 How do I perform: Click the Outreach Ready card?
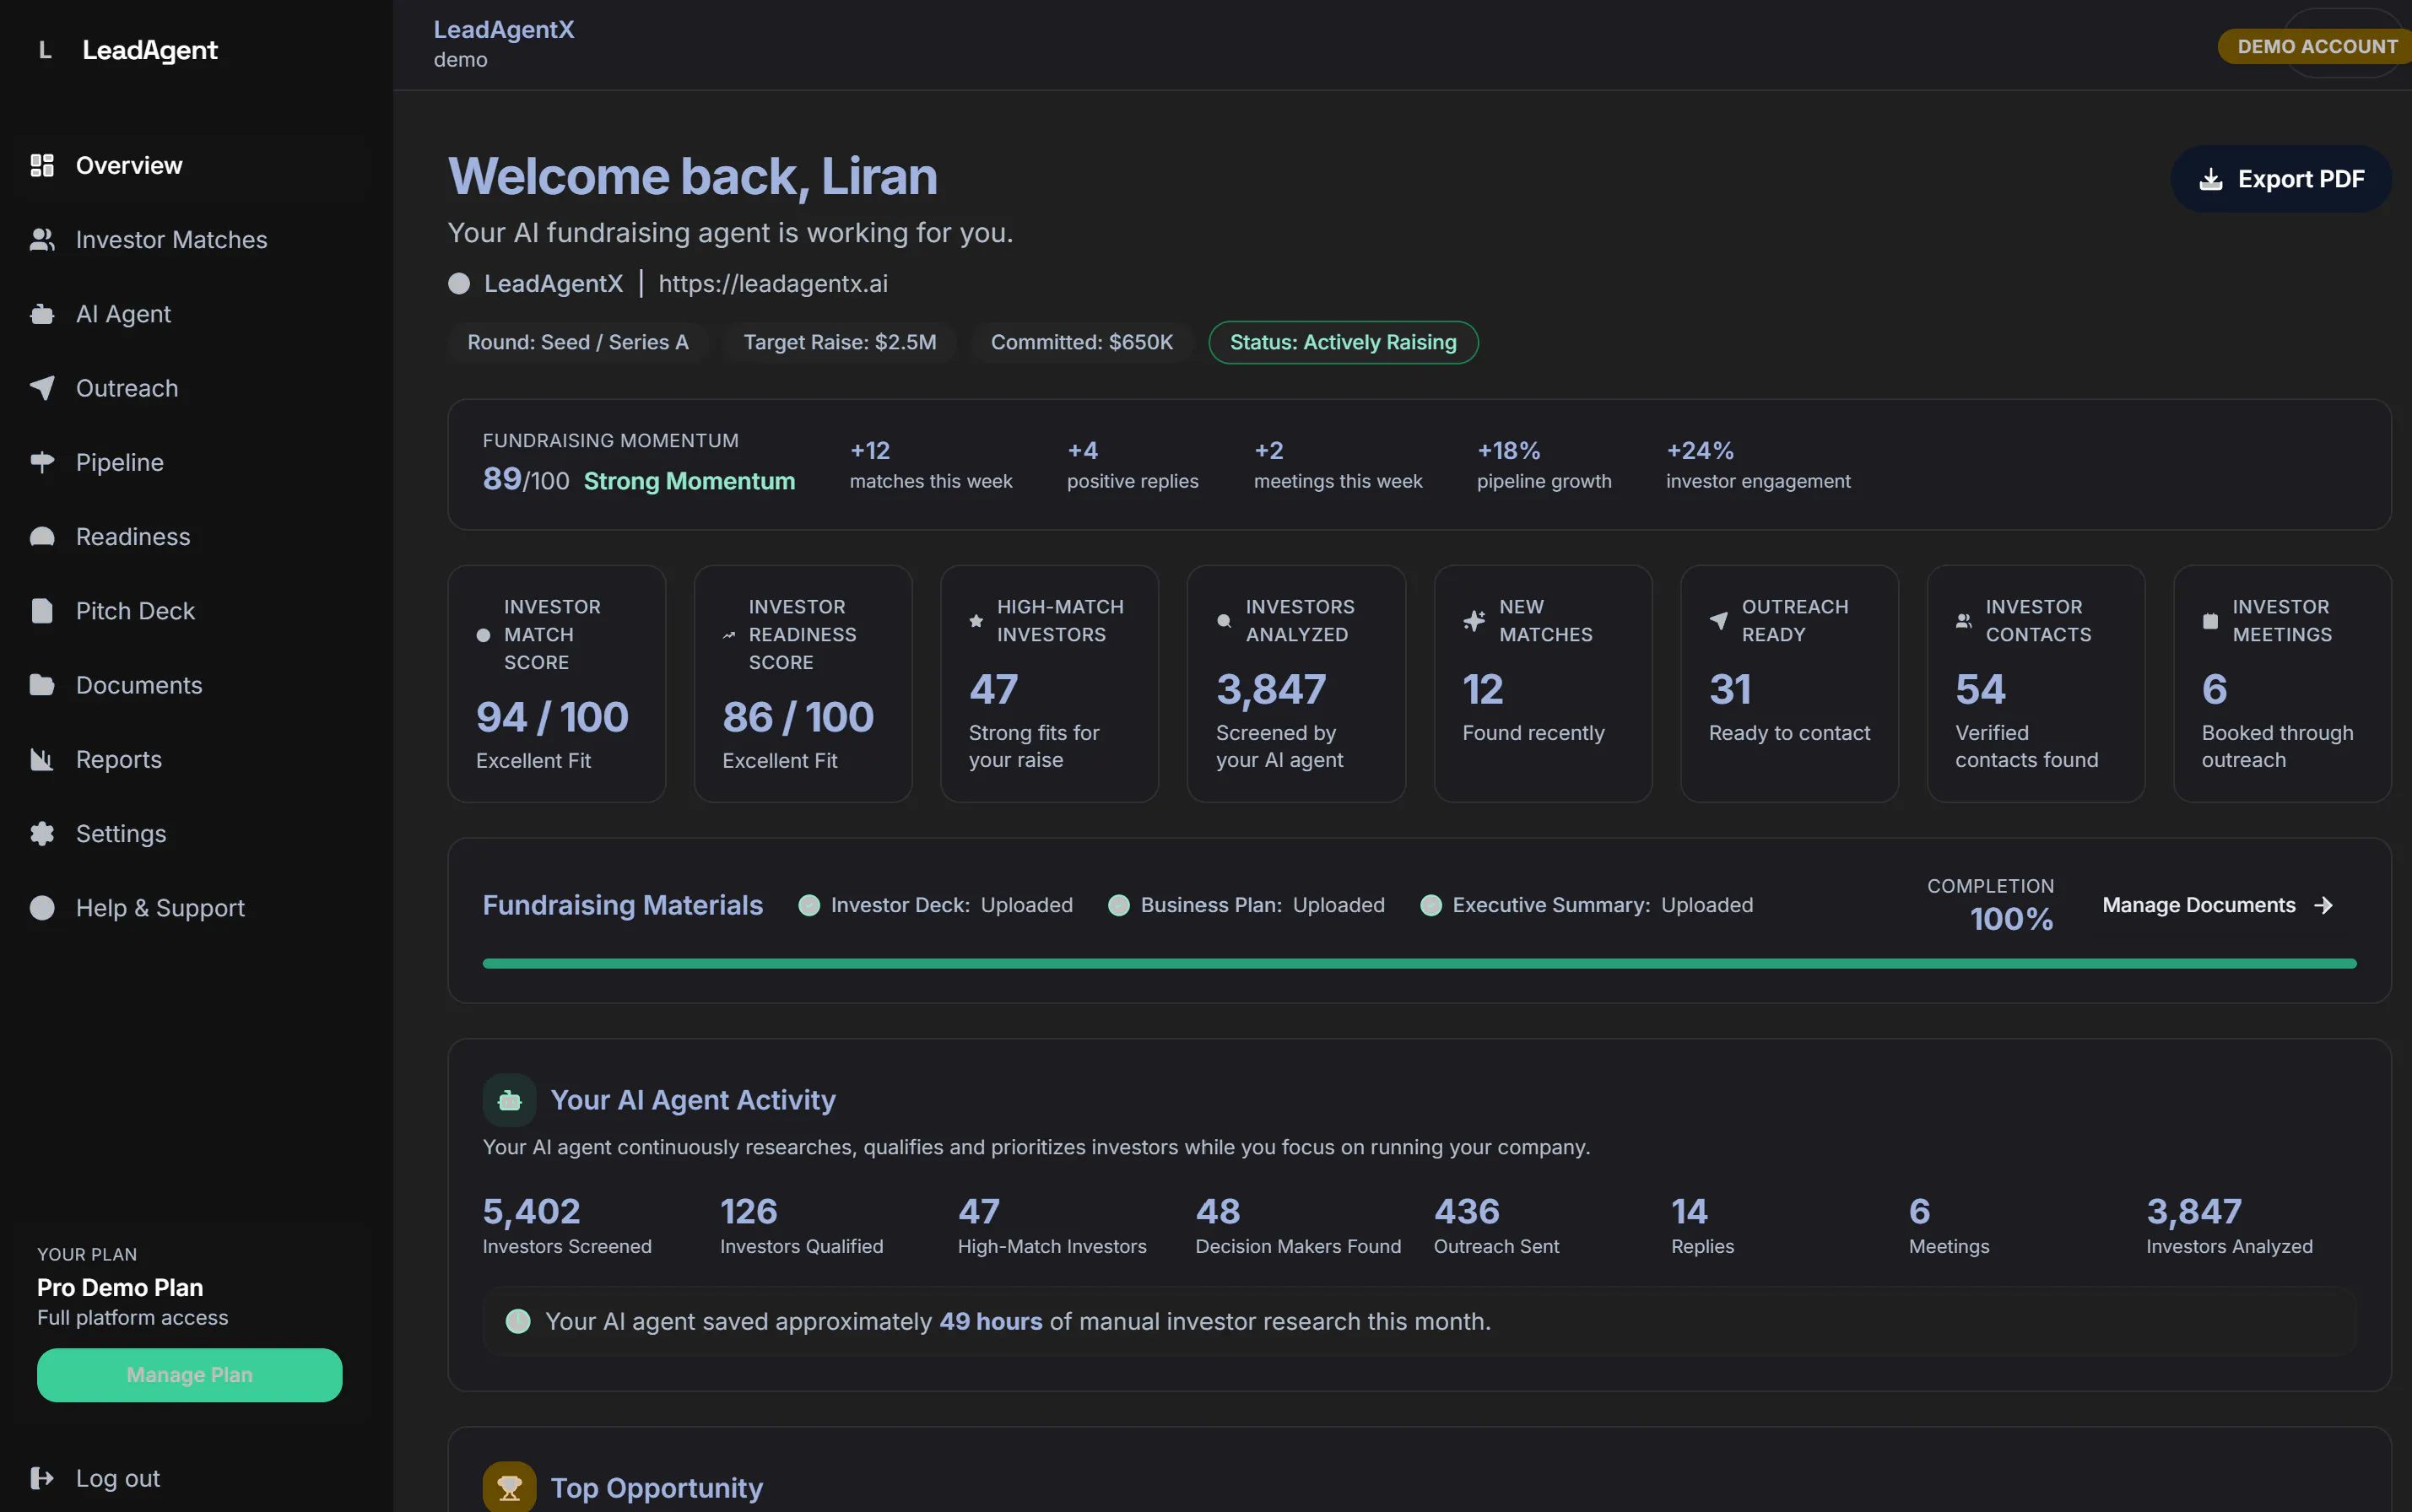(x=1789, y=684)
